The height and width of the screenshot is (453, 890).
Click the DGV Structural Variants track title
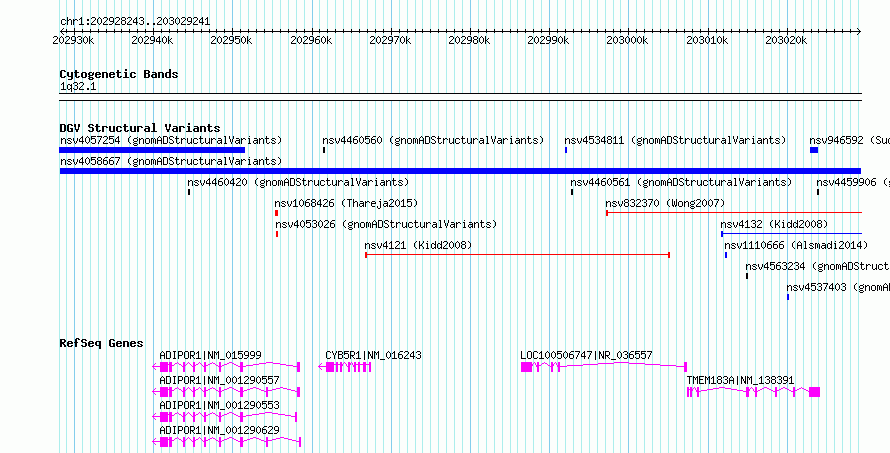[x=140, y=128]
